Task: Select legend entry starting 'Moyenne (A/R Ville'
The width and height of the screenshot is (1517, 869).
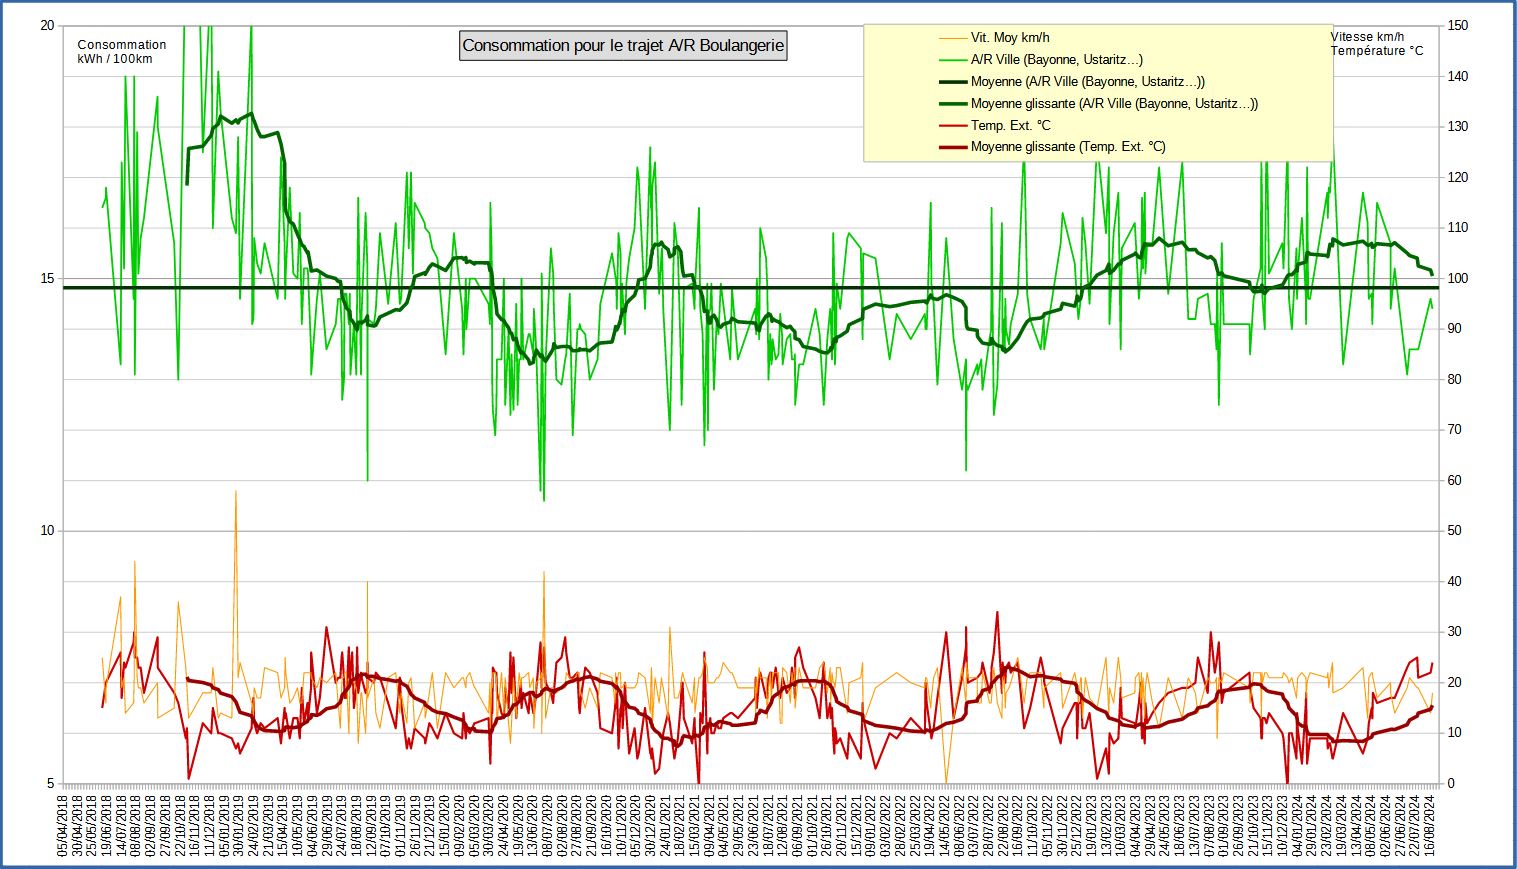Action: point(1088,82)
